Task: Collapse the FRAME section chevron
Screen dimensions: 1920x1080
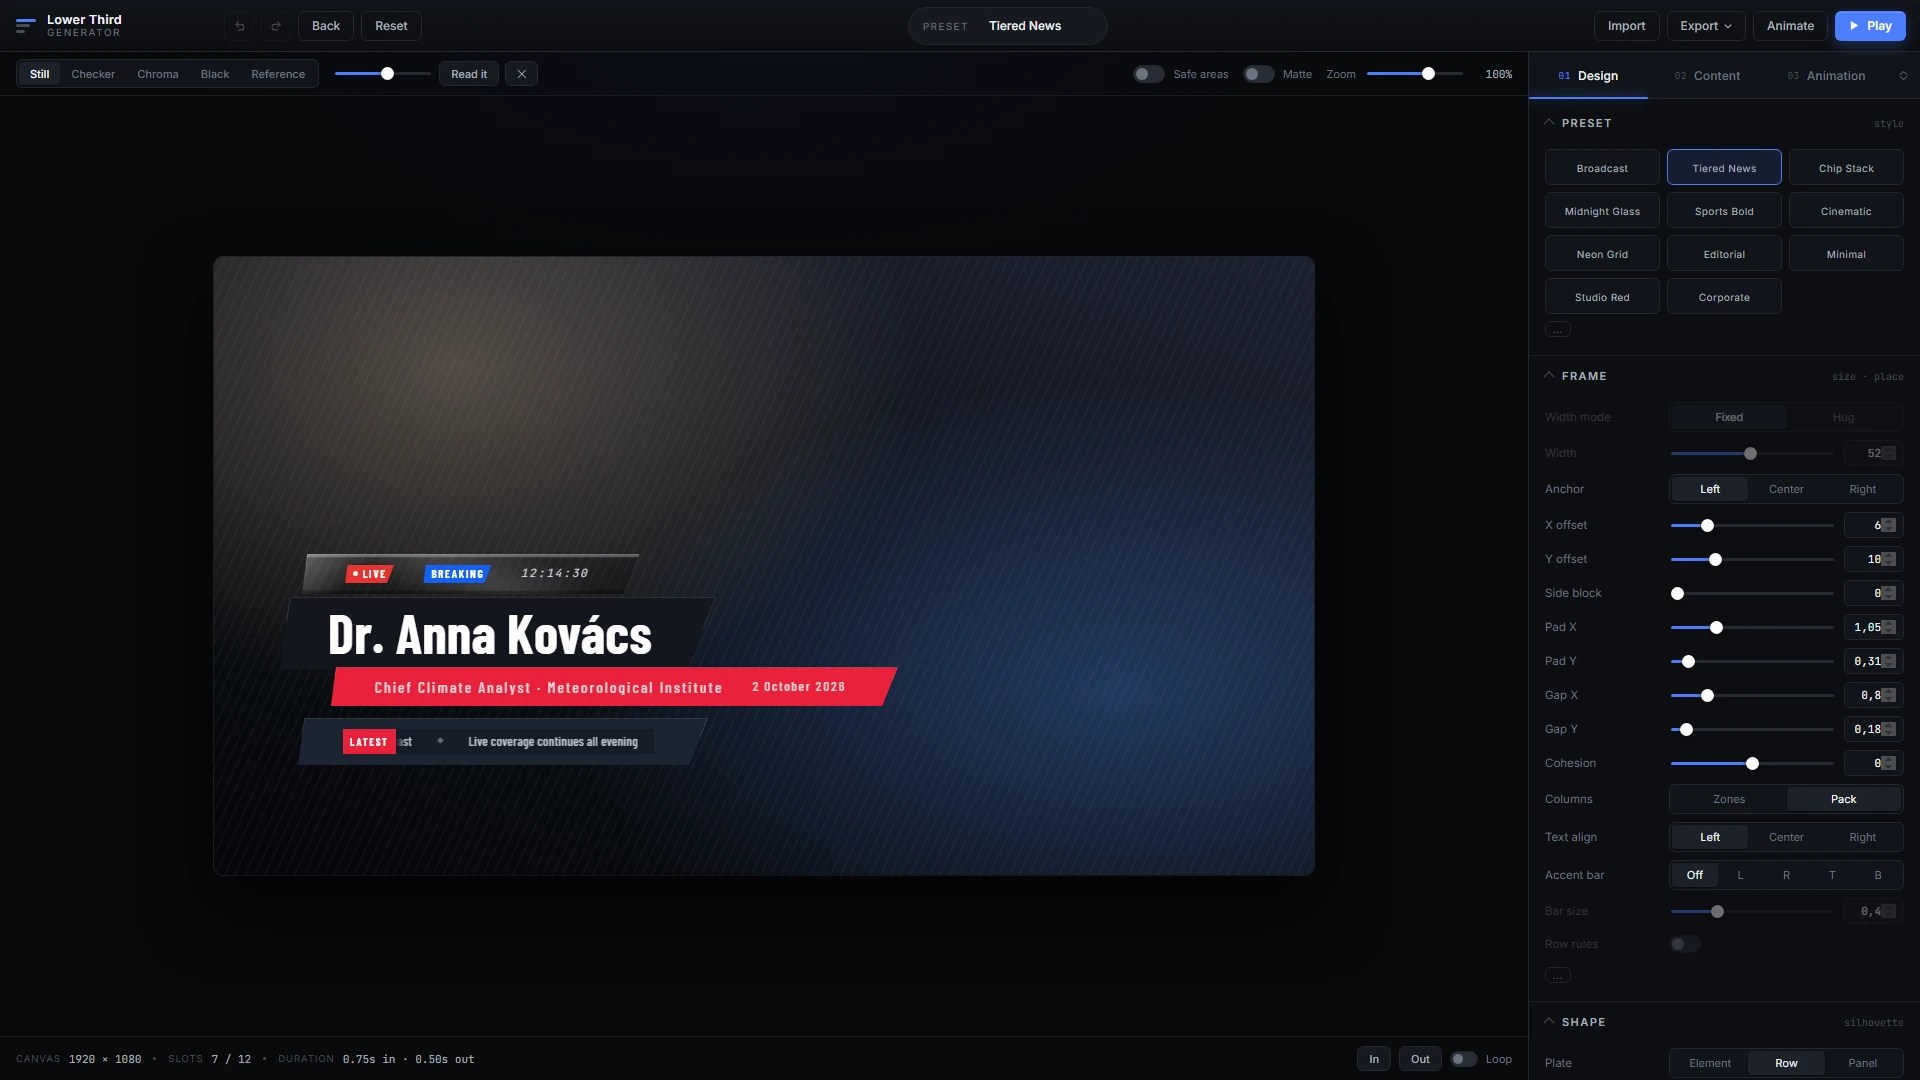Action: tap(1549, 375)
